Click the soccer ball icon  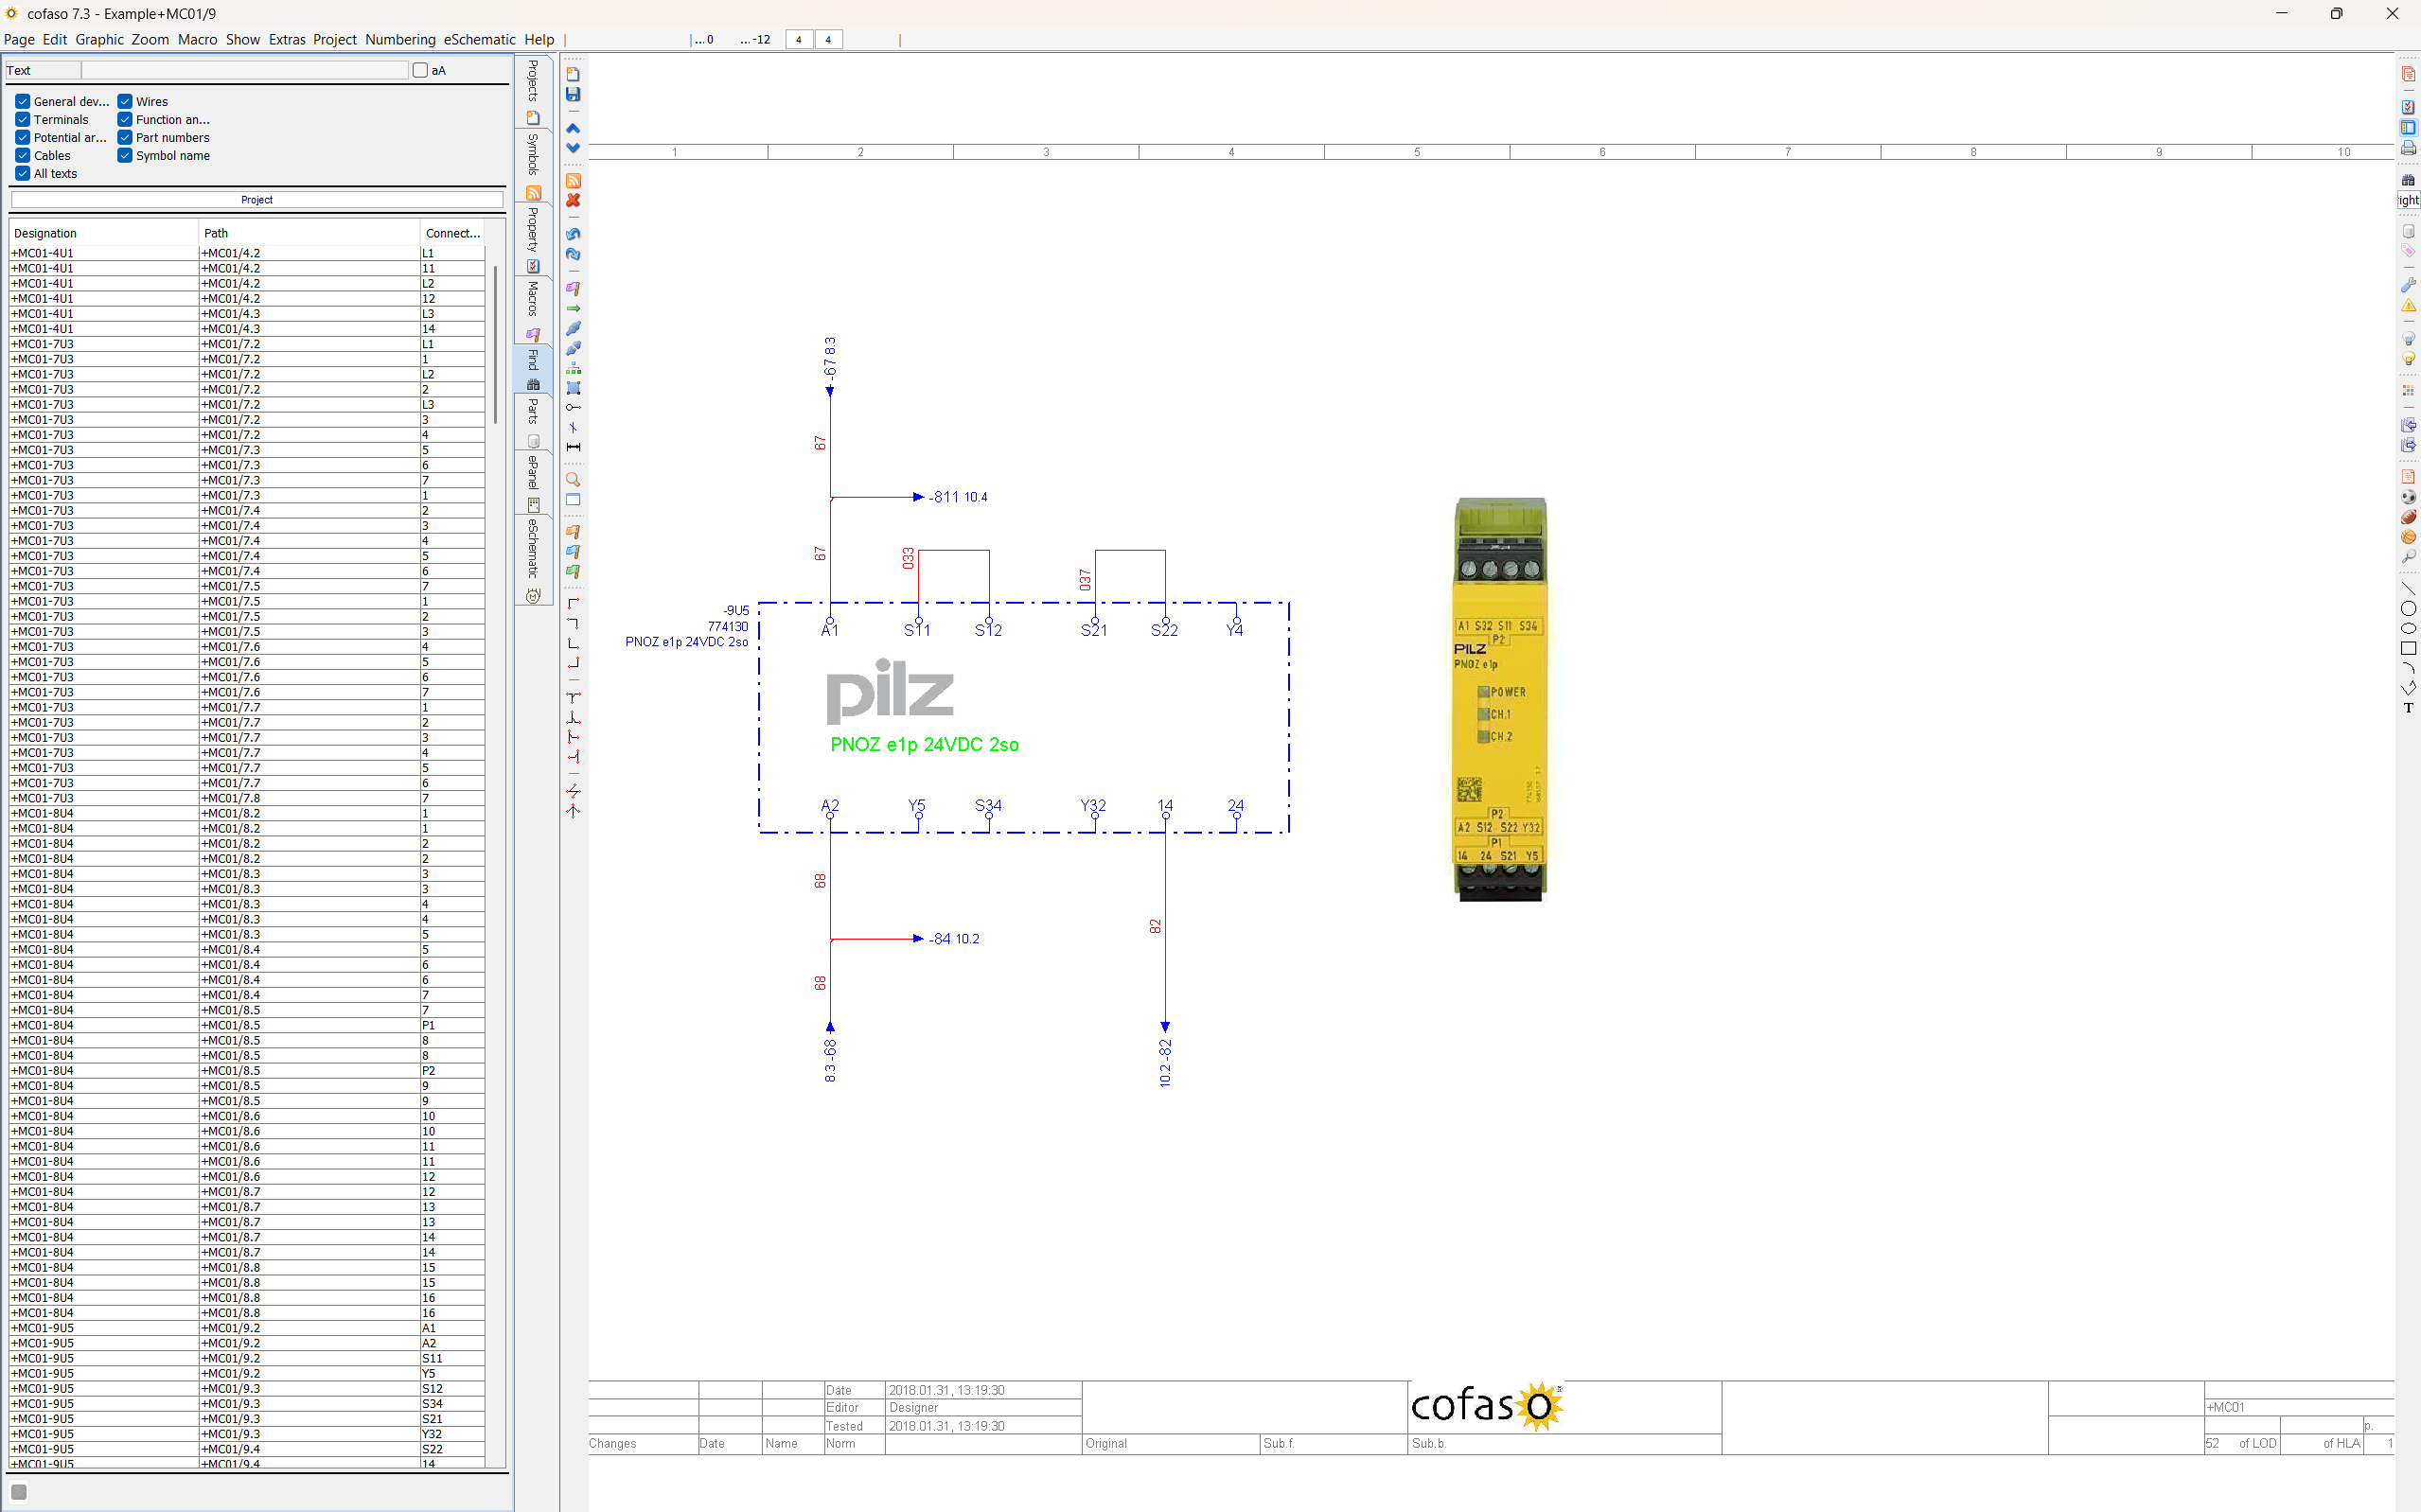(2408, 497)
